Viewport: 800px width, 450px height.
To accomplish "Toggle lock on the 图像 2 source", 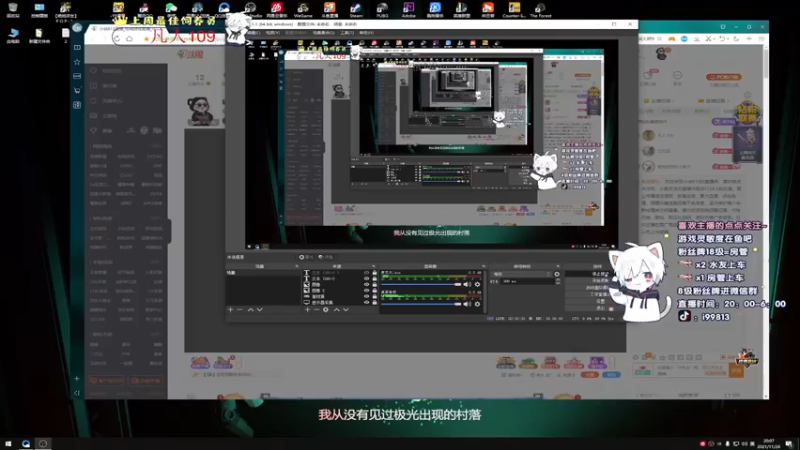I will coord(374,291).
